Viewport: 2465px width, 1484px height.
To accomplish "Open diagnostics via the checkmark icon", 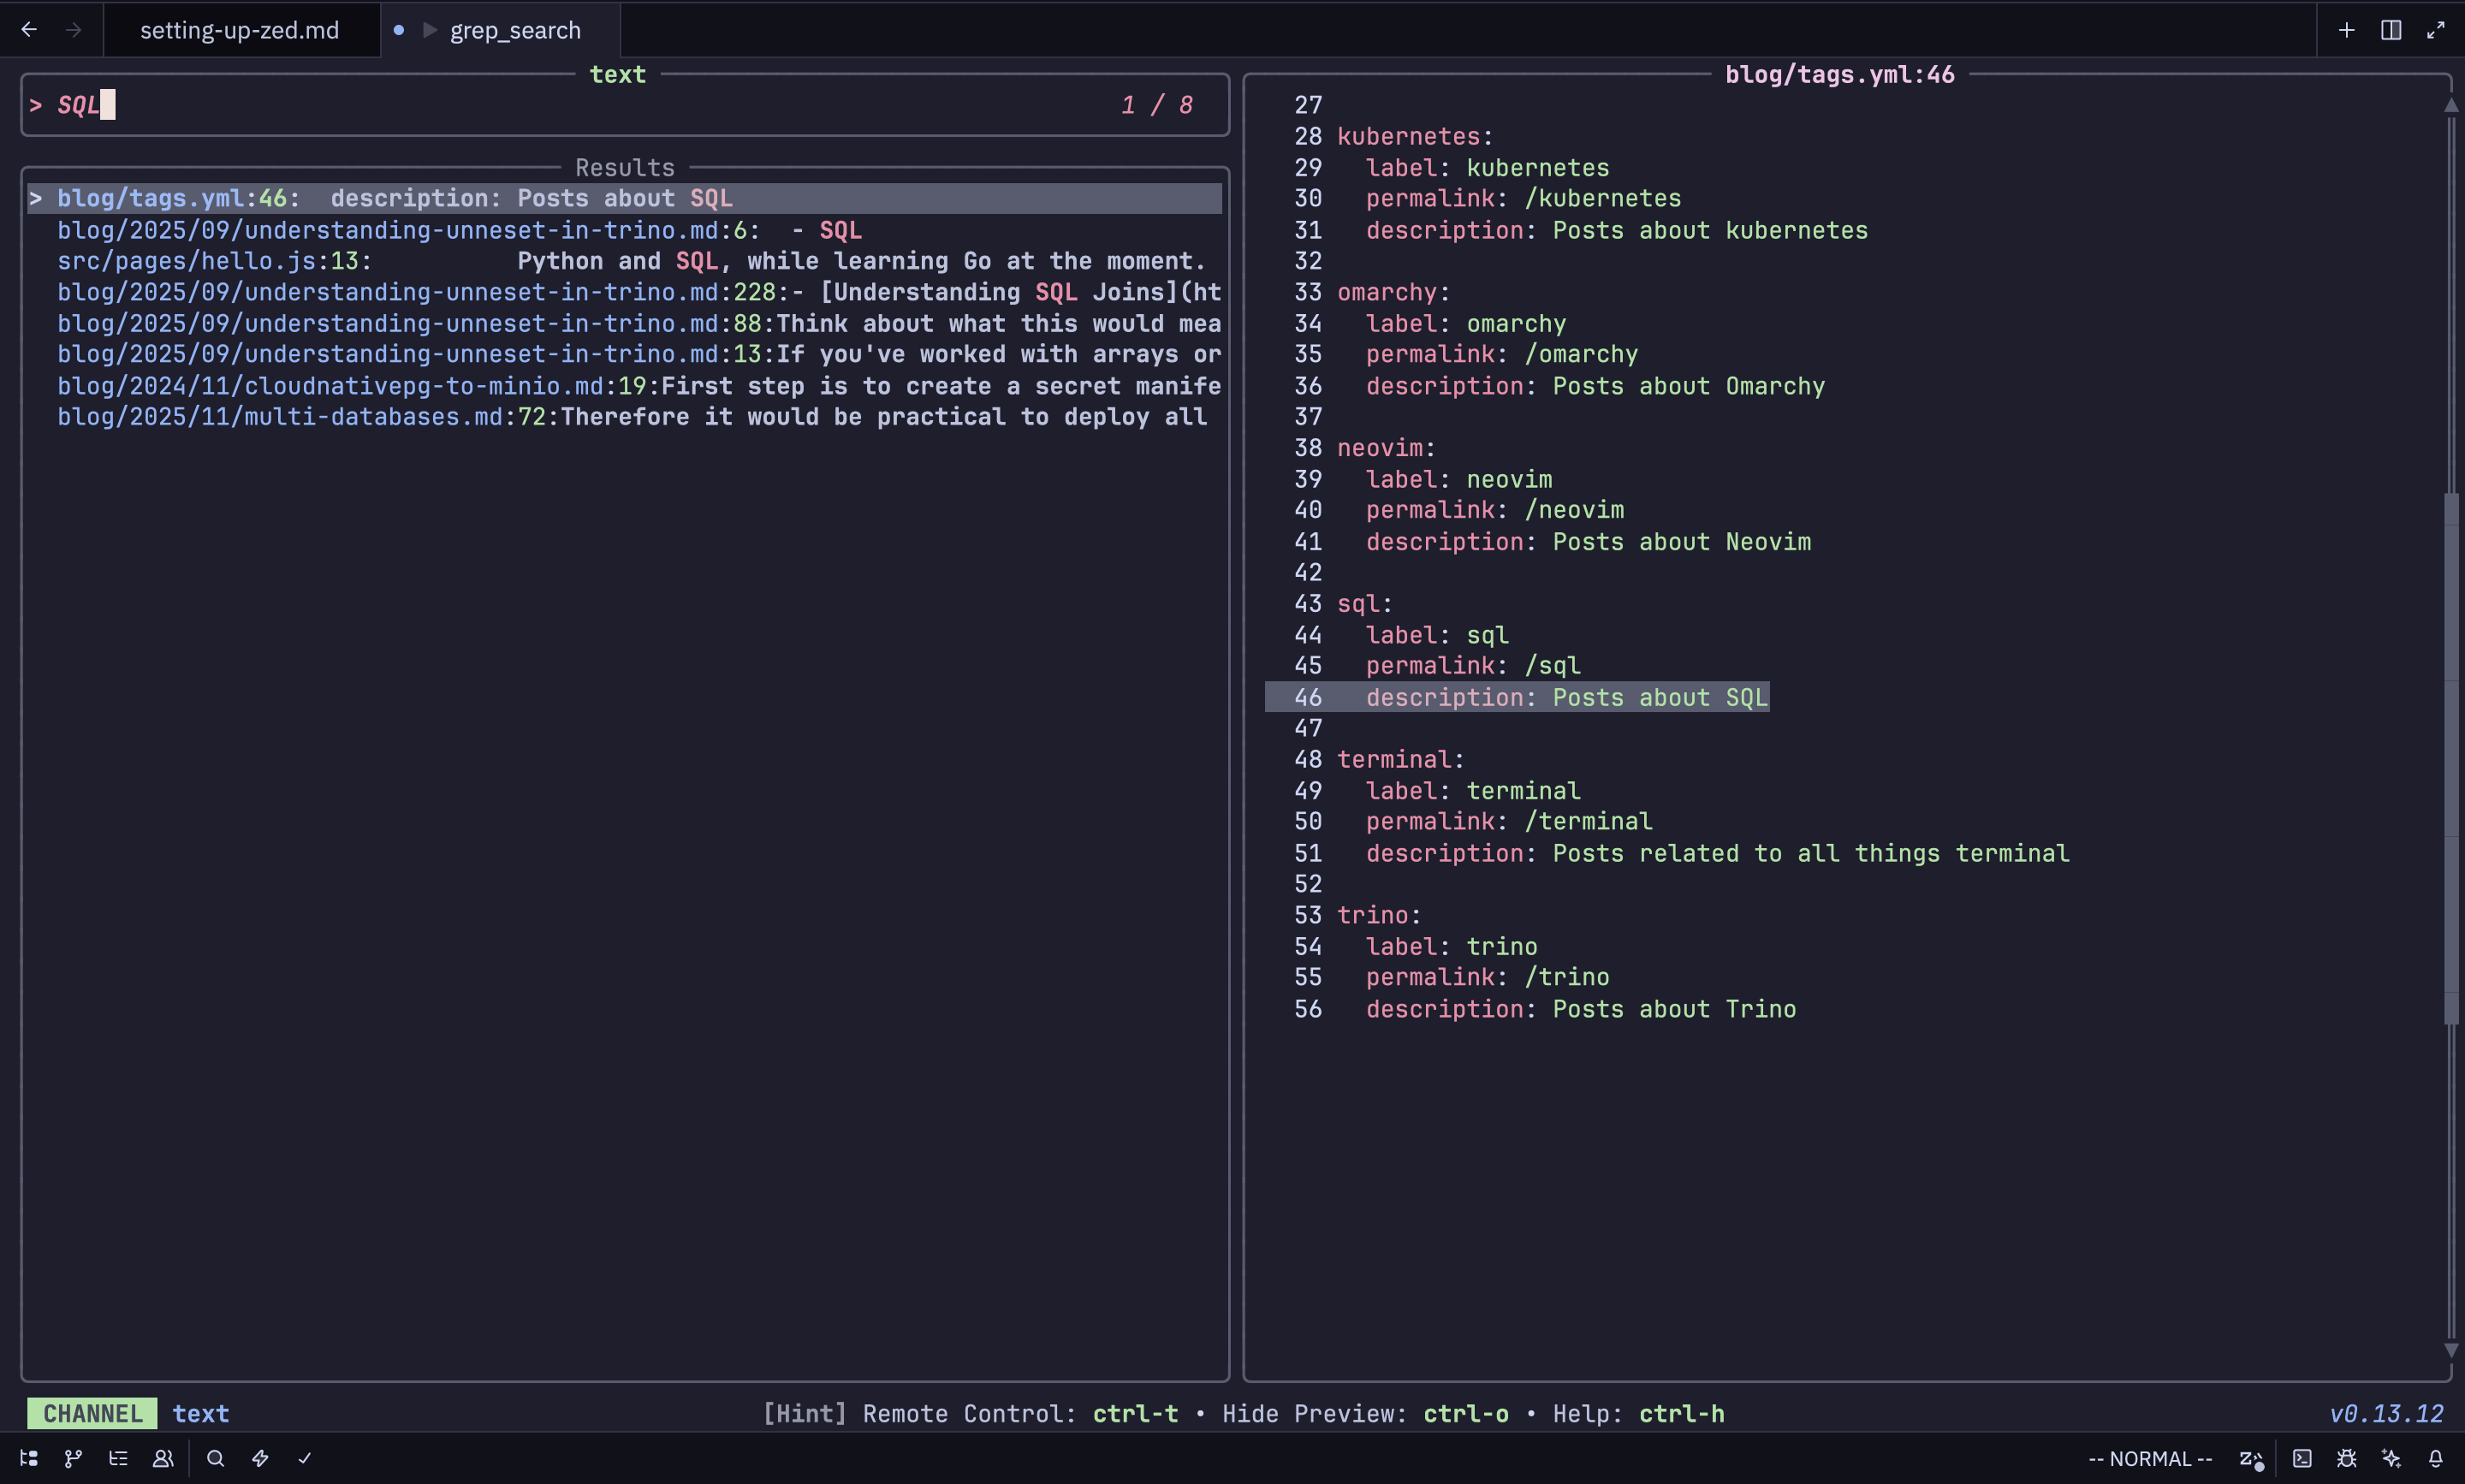I will click(x=306, y=1458).
